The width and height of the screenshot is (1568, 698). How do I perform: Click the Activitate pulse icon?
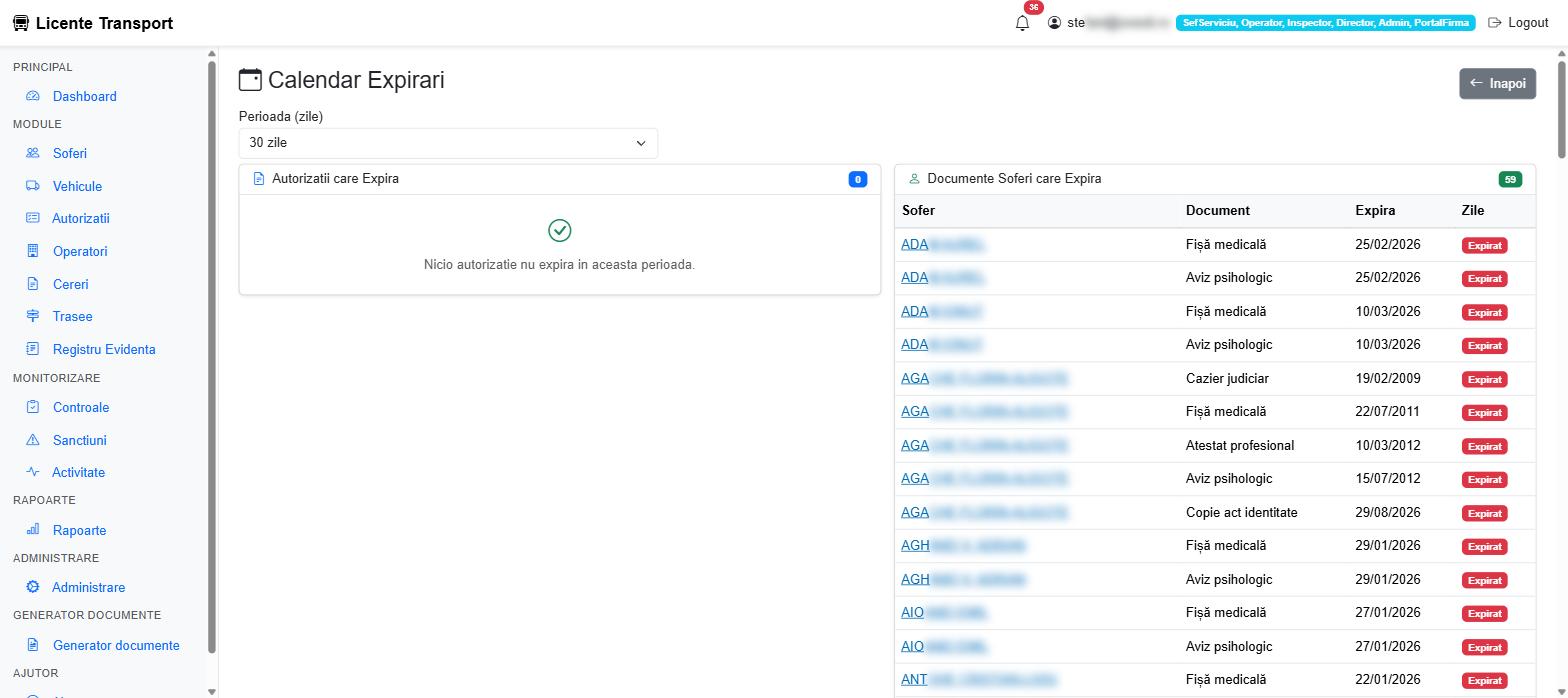(33, 472)
